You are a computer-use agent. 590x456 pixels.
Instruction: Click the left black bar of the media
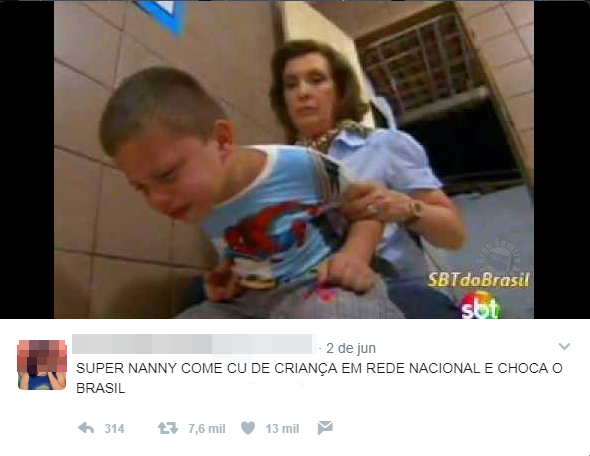point(27,160)
